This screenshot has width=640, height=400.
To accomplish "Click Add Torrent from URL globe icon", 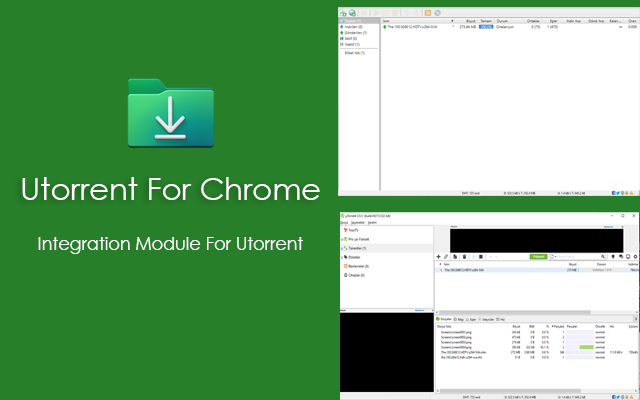I will [x=352, y=13].
